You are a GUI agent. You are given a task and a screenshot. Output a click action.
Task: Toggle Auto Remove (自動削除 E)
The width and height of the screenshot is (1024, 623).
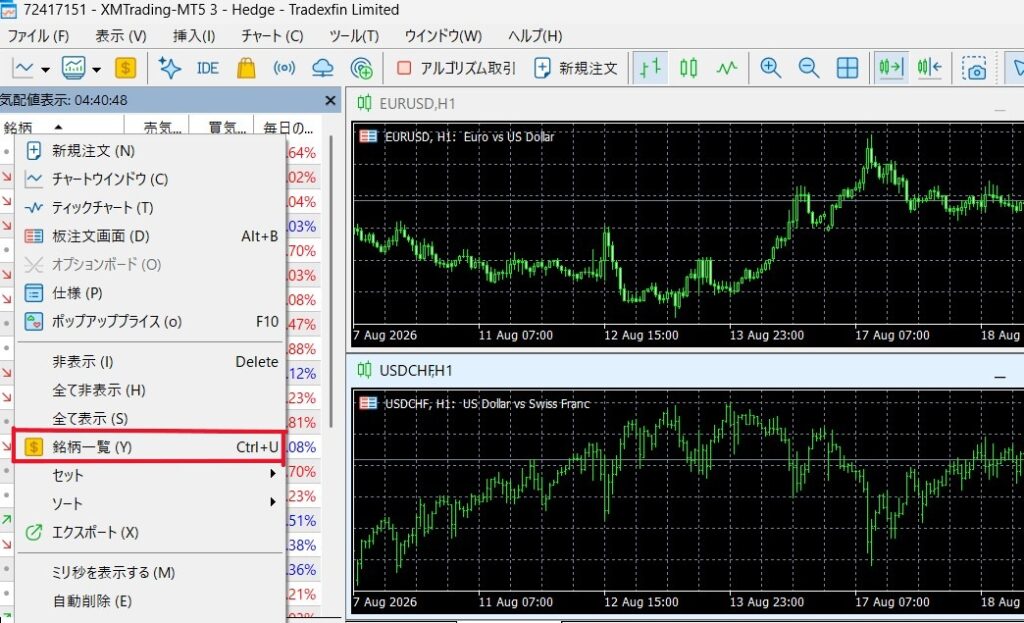150,601
